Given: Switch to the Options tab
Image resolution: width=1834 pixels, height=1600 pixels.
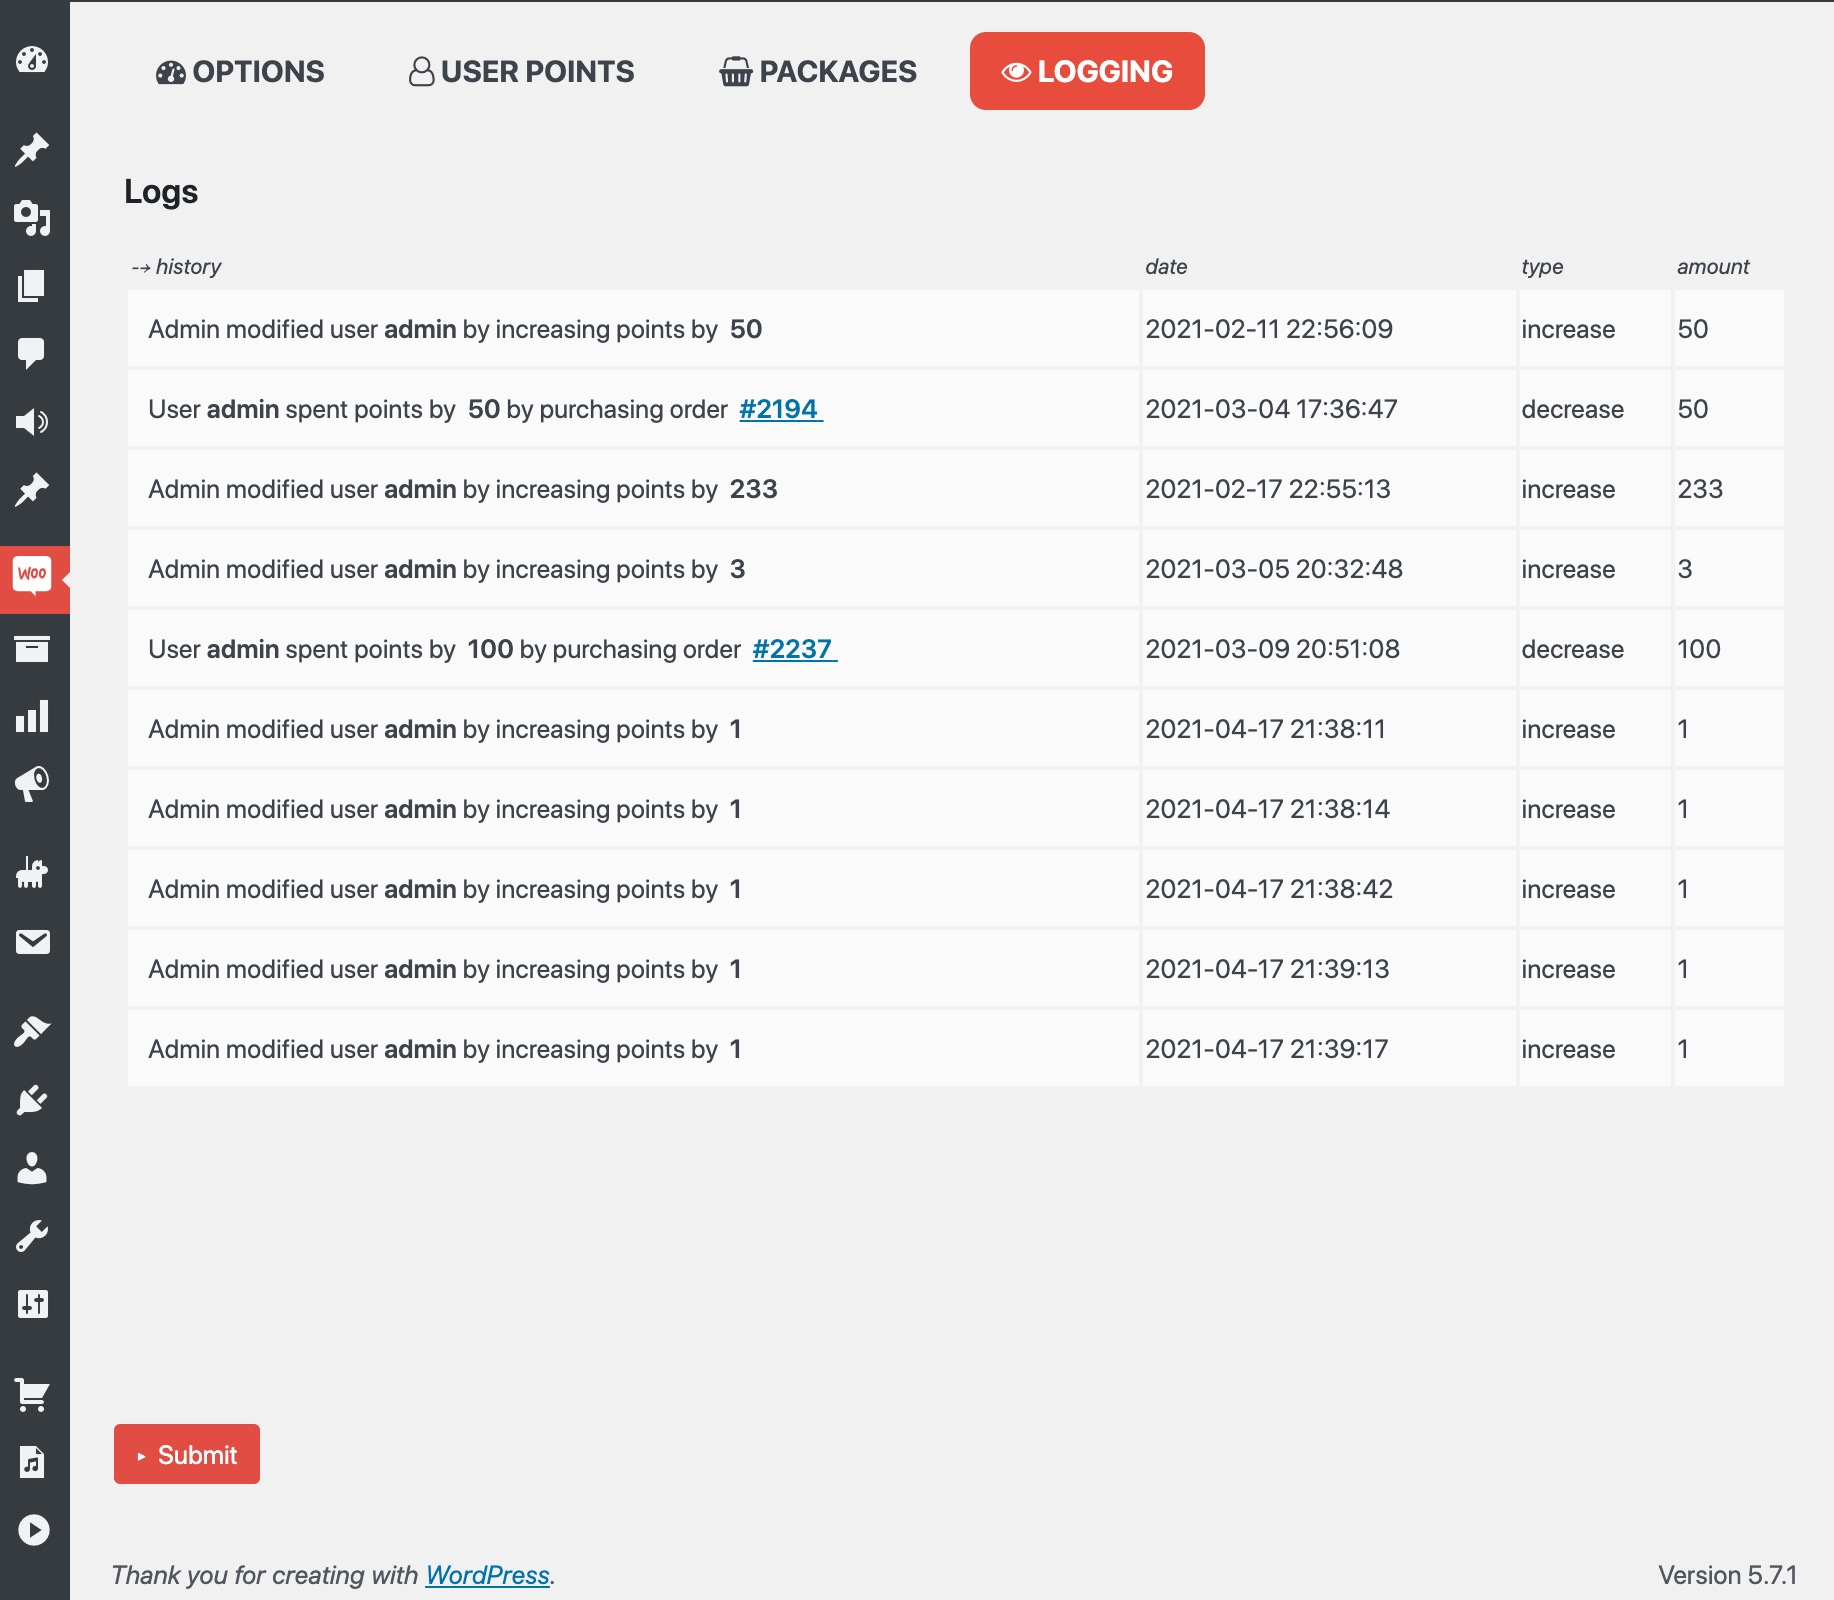Looking at the screenshot, I should click(240, 71).
